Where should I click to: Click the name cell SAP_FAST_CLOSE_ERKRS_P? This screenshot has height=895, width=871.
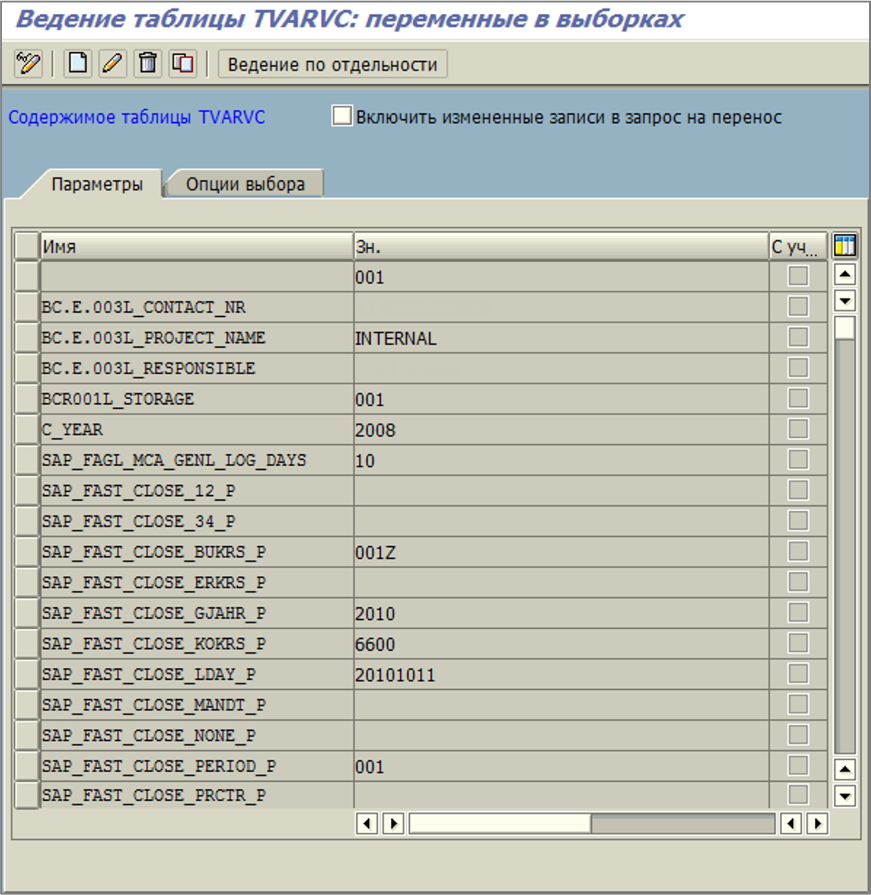click(197, 582)
